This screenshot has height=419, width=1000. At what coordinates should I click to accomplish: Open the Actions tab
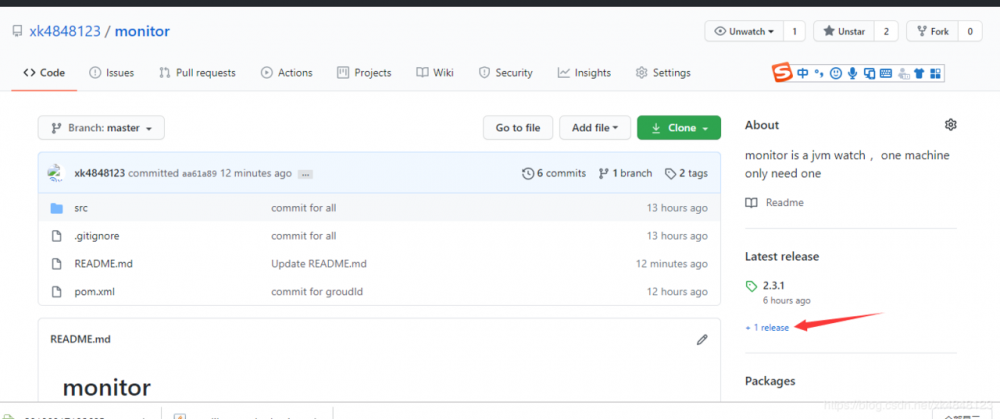(286, 73)
